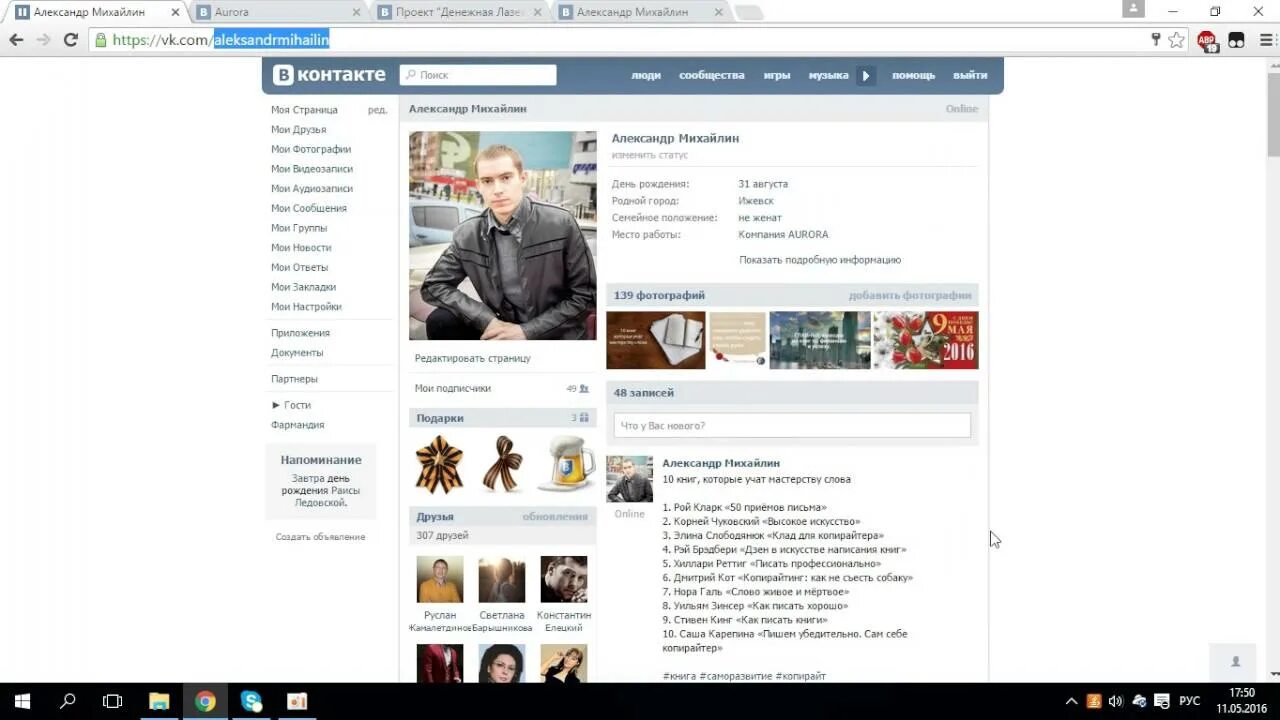Close the Aurora tab
The image size is (1280, 720).
tap(356, 12)
